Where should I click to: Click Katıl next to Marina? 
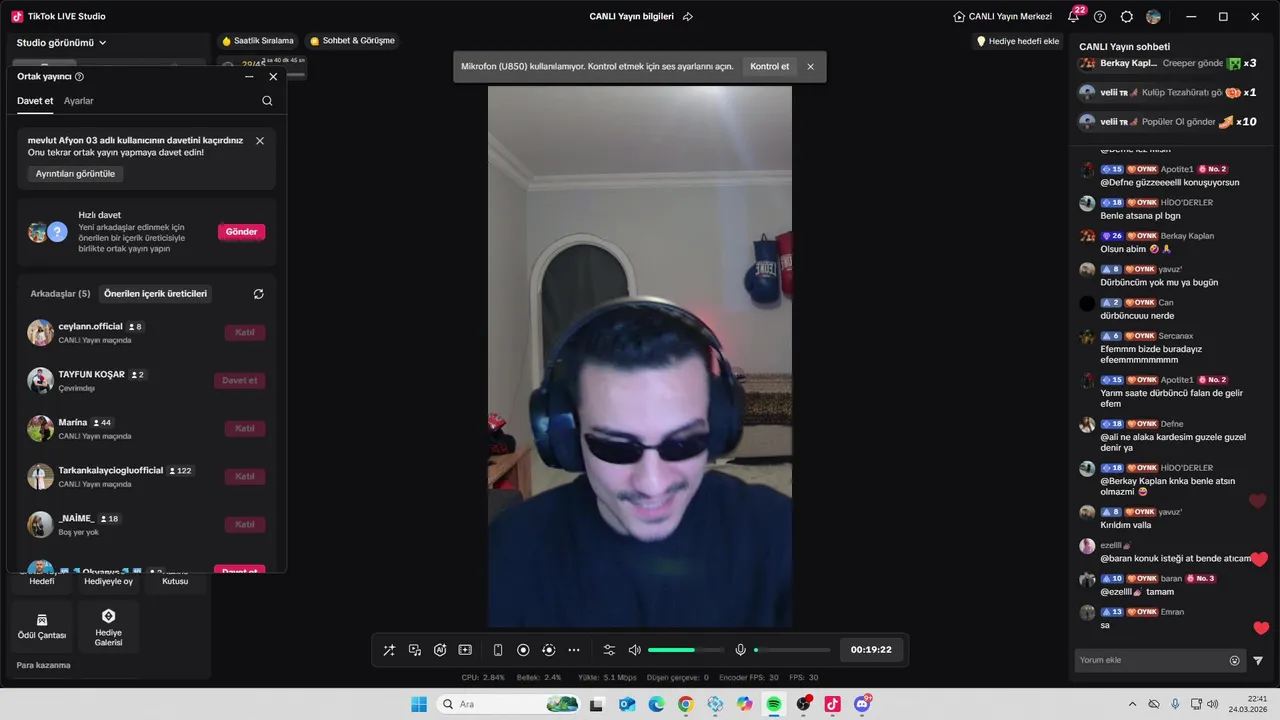(245, 428)
